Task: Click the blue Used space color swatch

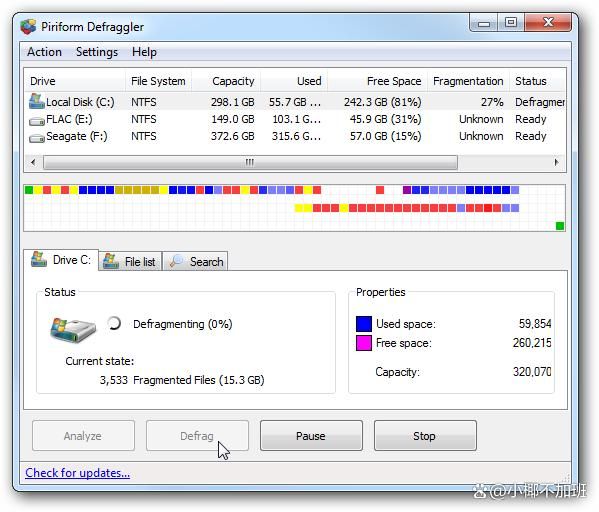Action: tap(364, 324)
